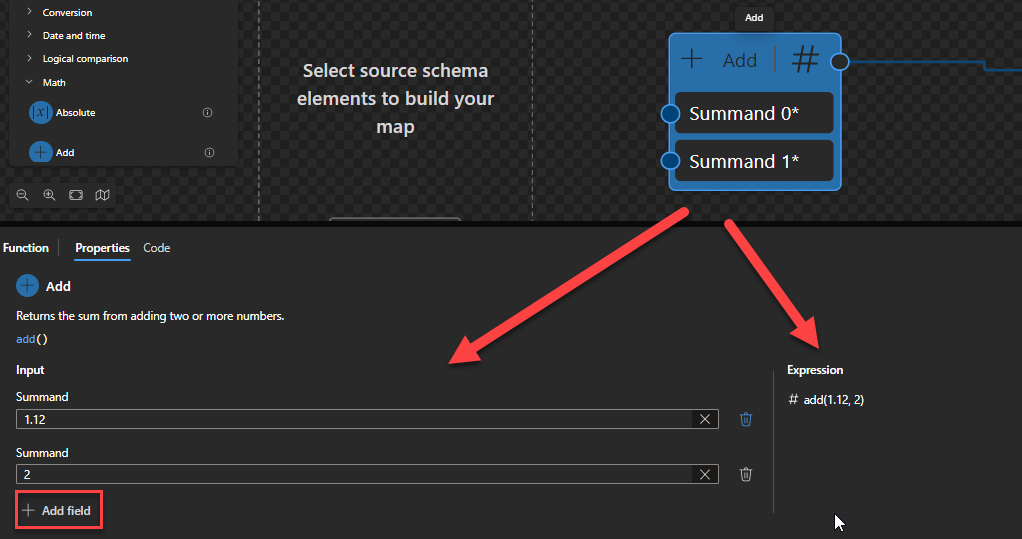Clear the 1.12 Summand value

705,419
